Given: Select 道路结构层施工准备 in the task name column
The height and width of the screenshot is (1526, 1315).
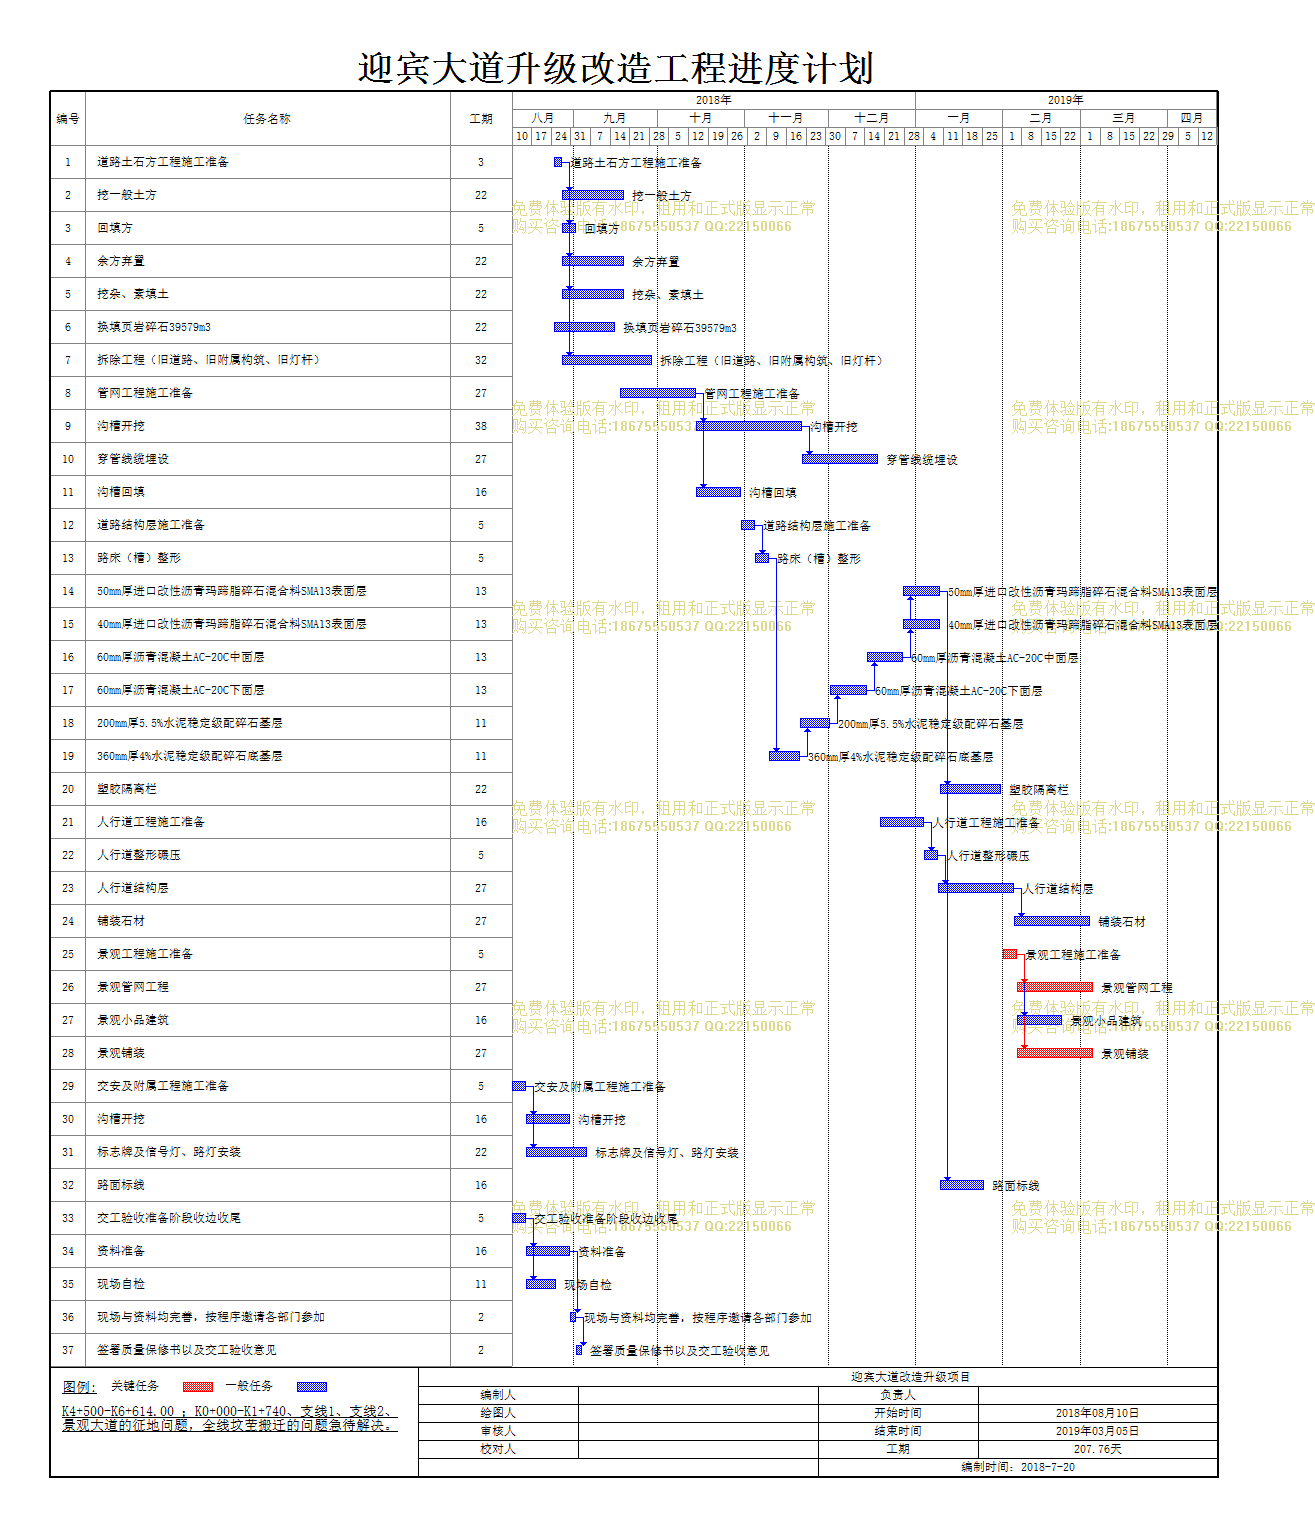Looking at the screenshot, I should click(x=151, y=525).
